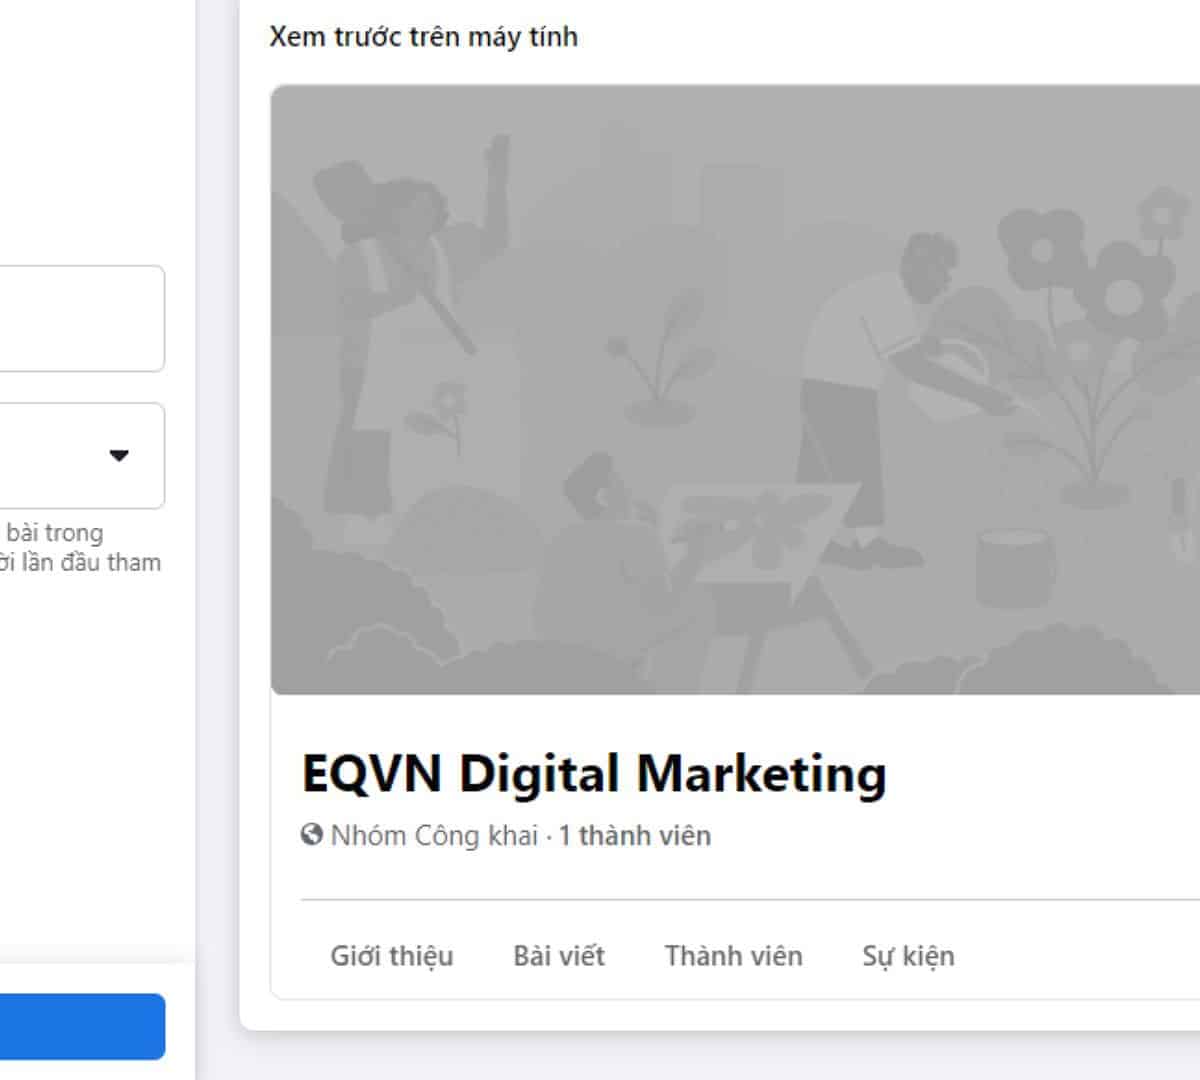Click the blue button at the panel bottom

[82, 1026]
